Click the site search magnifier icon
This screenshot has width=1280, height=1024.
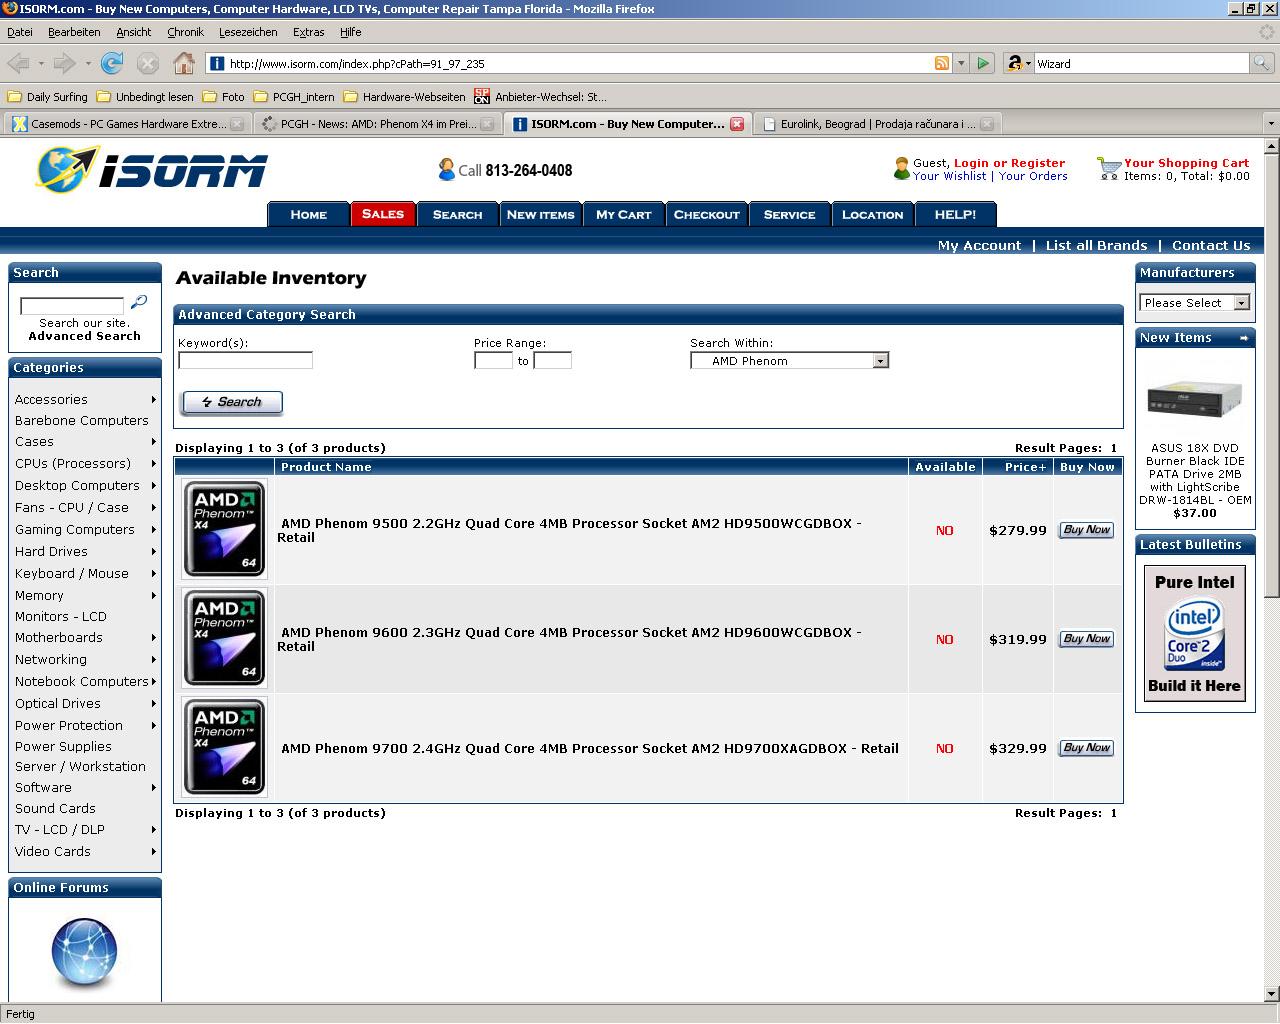139,302
